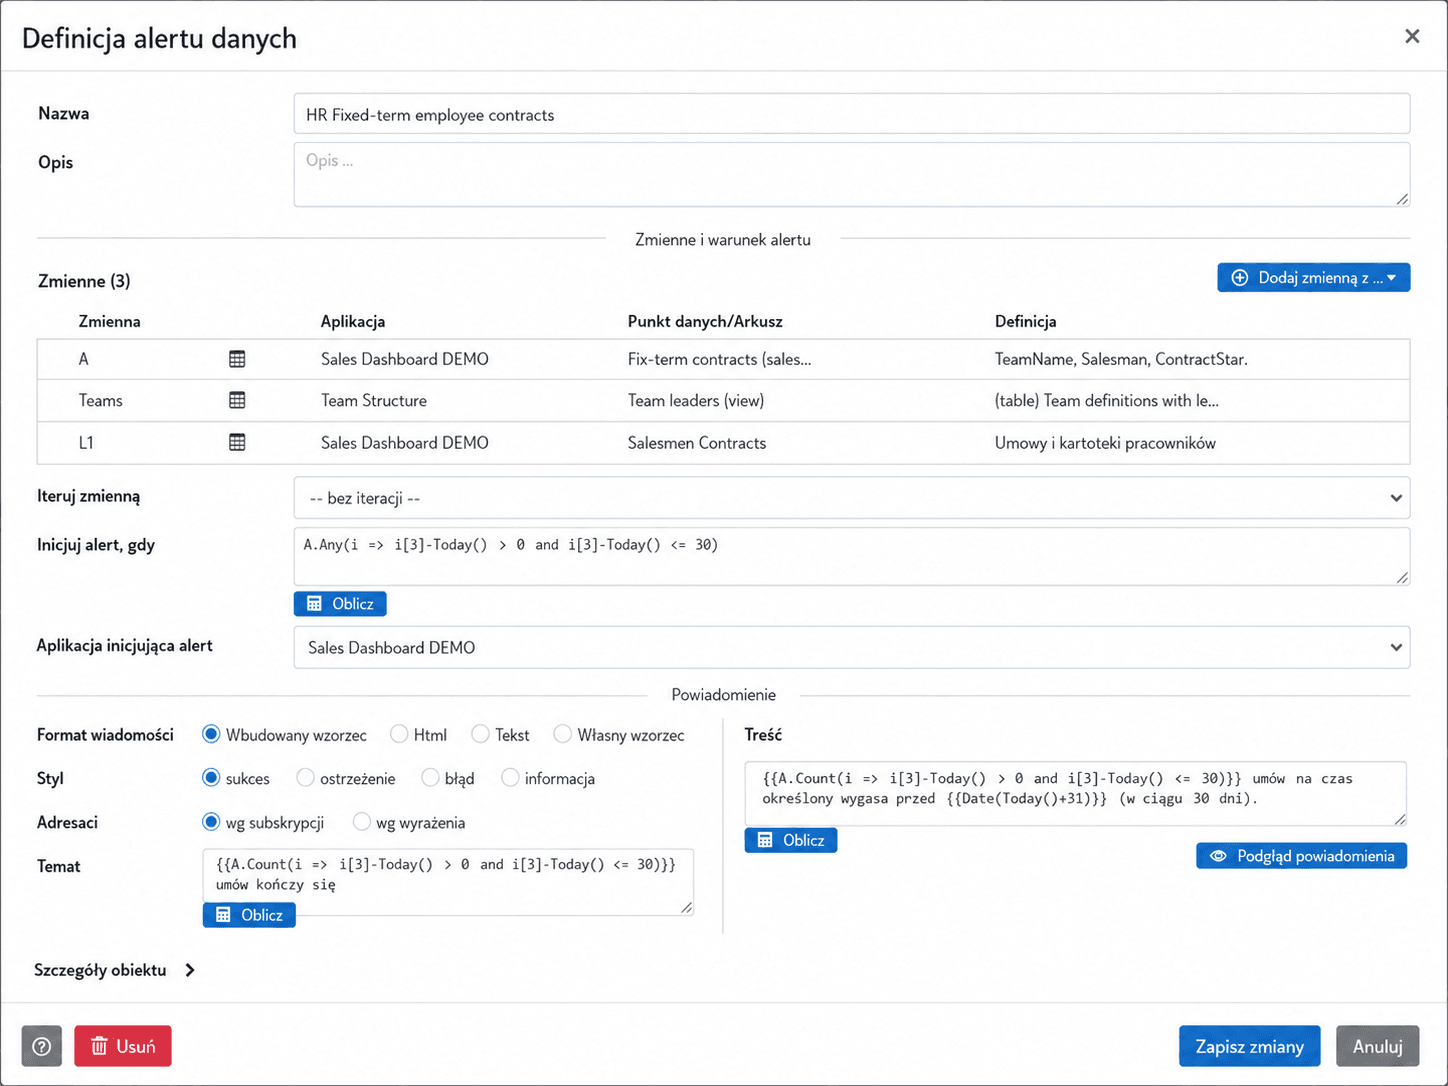Choose the Html message format
The width and height of the screenshot is (1448, 1086).
(x=399, y=735)
